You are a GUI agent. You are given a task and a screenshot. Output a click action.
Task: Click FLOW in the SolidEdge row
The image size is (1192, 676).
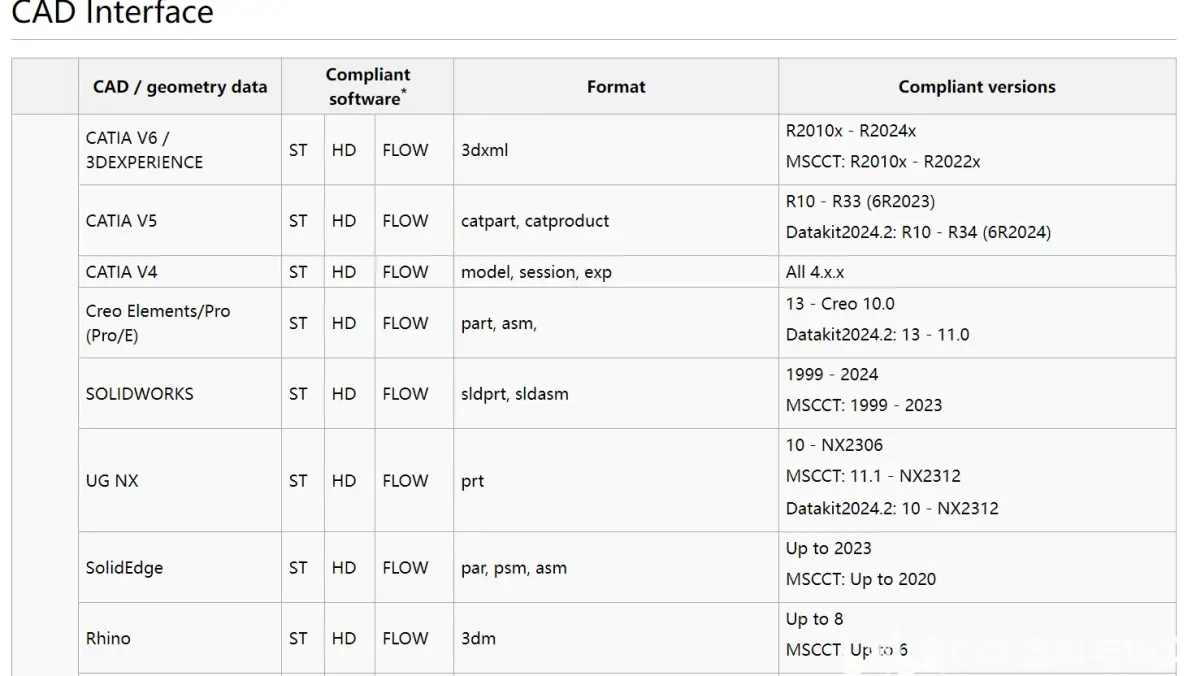[405, 568]
